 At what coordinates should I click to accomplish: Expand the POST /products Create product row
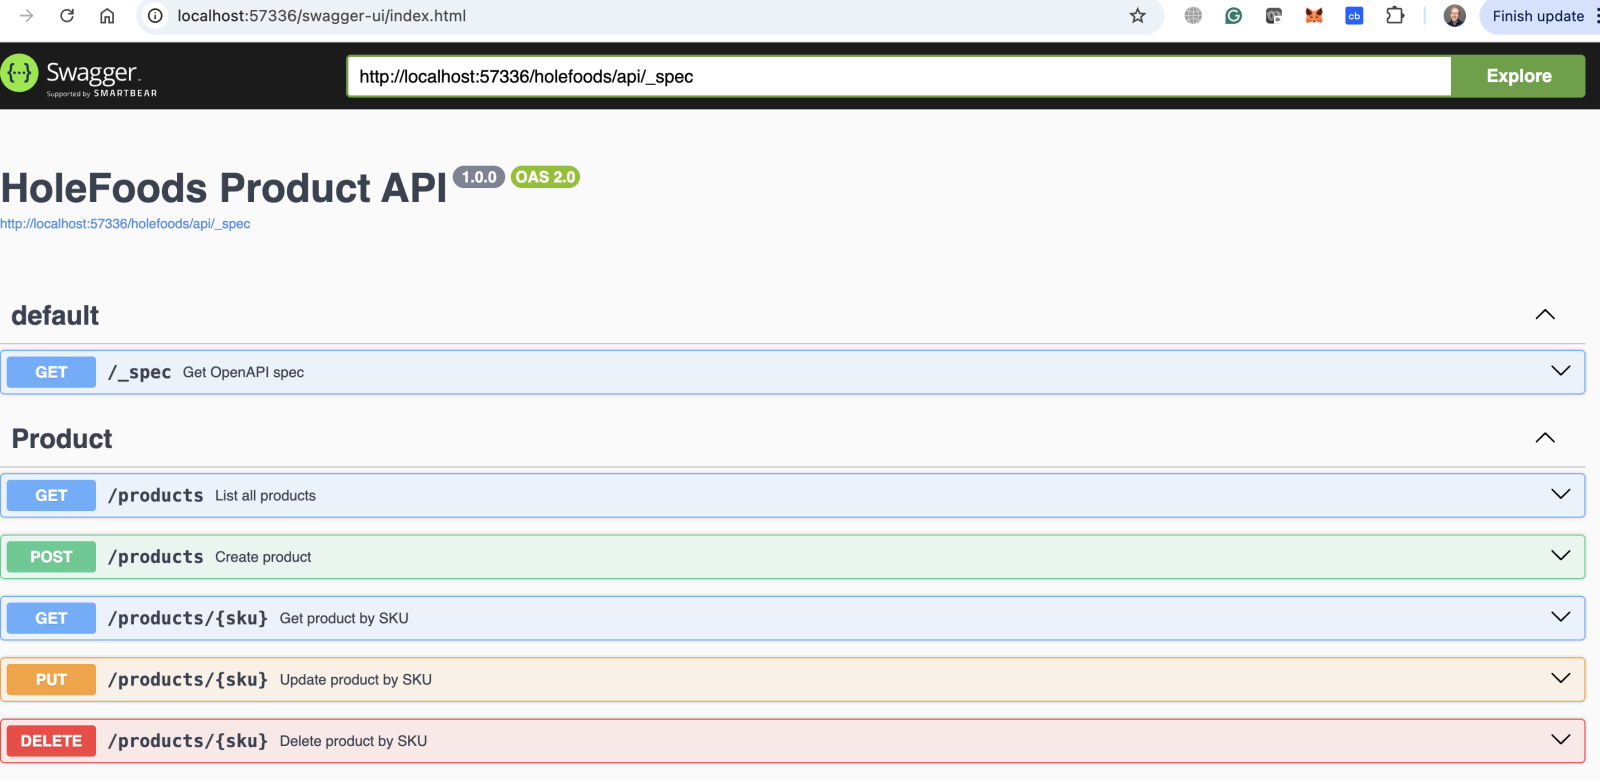[1559, 556]
